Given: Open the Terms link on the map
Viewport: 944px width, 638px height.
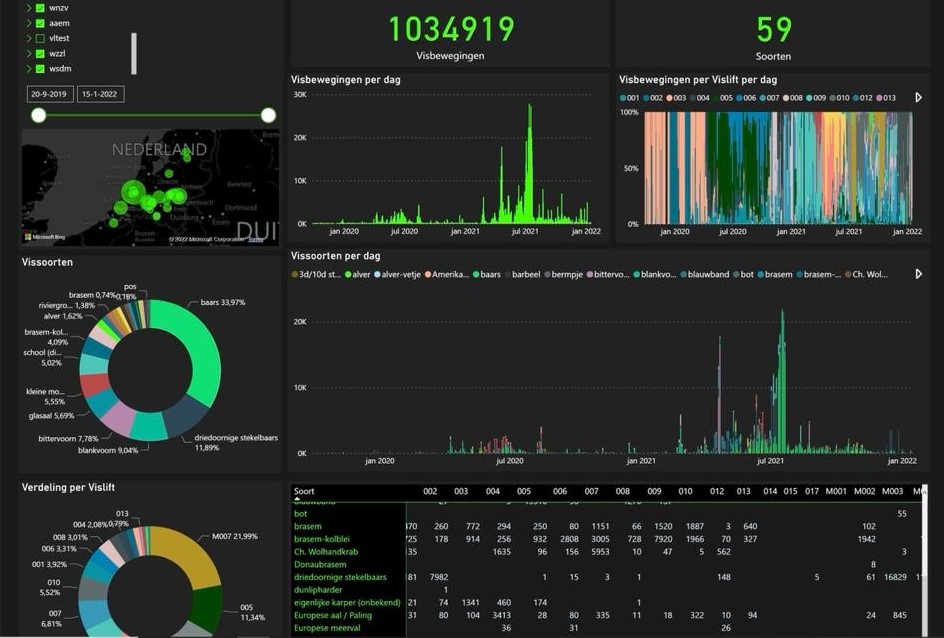Looking at the screenshot, I should point(256,240).
